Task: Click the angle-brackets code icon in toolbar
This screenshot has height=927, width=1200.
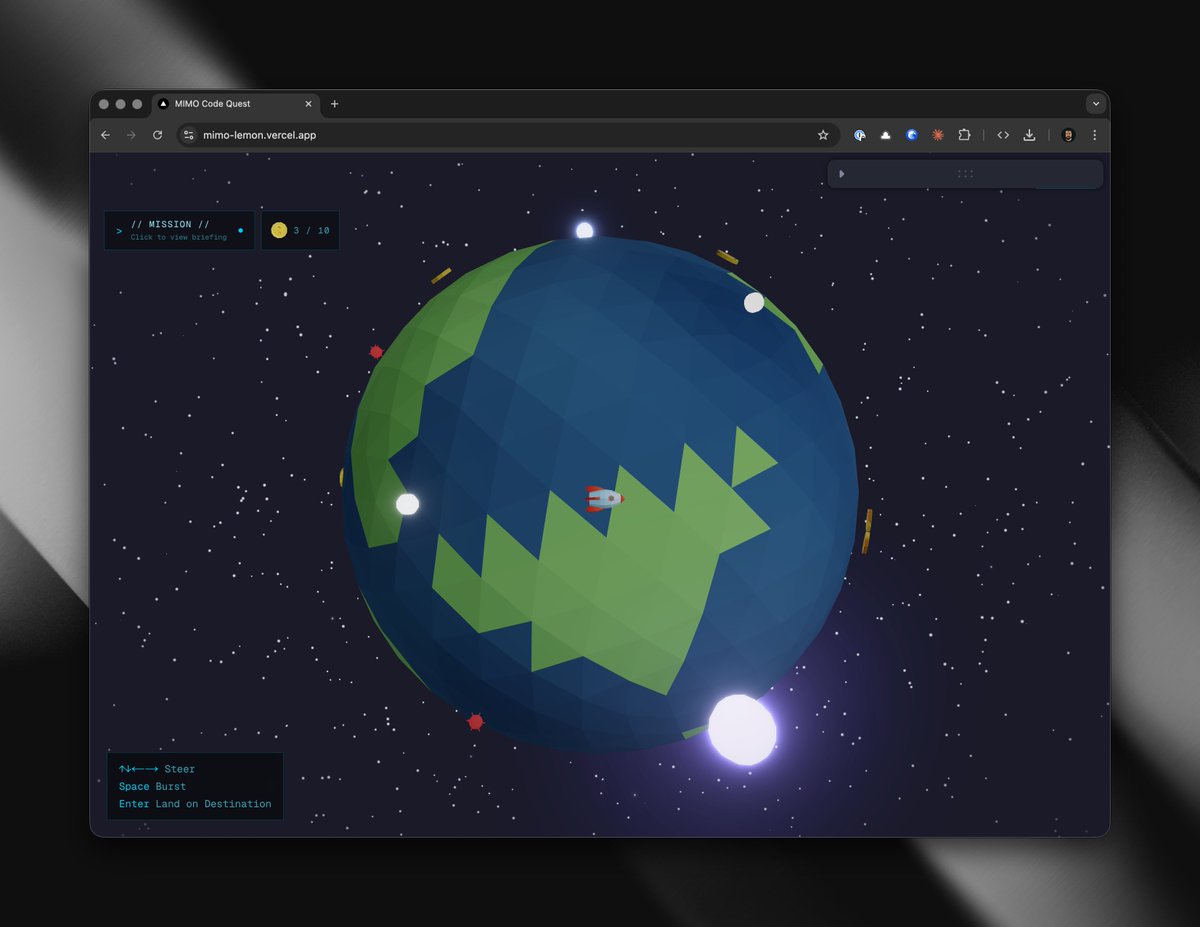Action: [x=1003, y=135]
